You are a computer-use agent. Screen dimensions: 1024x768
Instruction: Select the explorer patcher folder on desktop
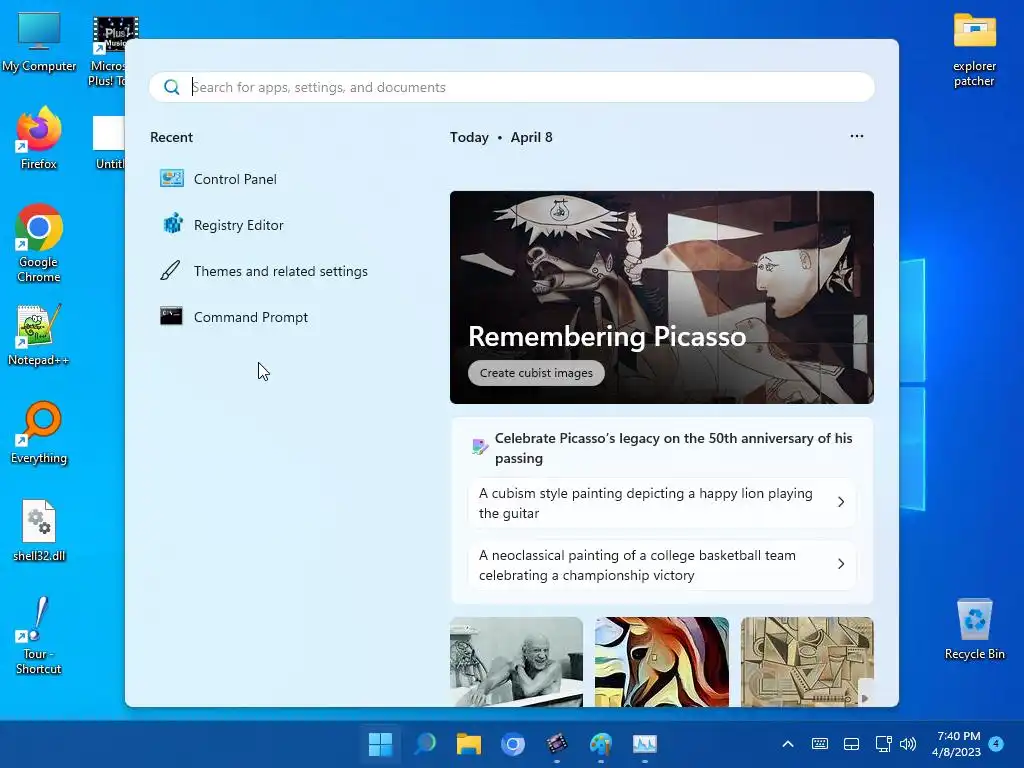tap(974, 50)
